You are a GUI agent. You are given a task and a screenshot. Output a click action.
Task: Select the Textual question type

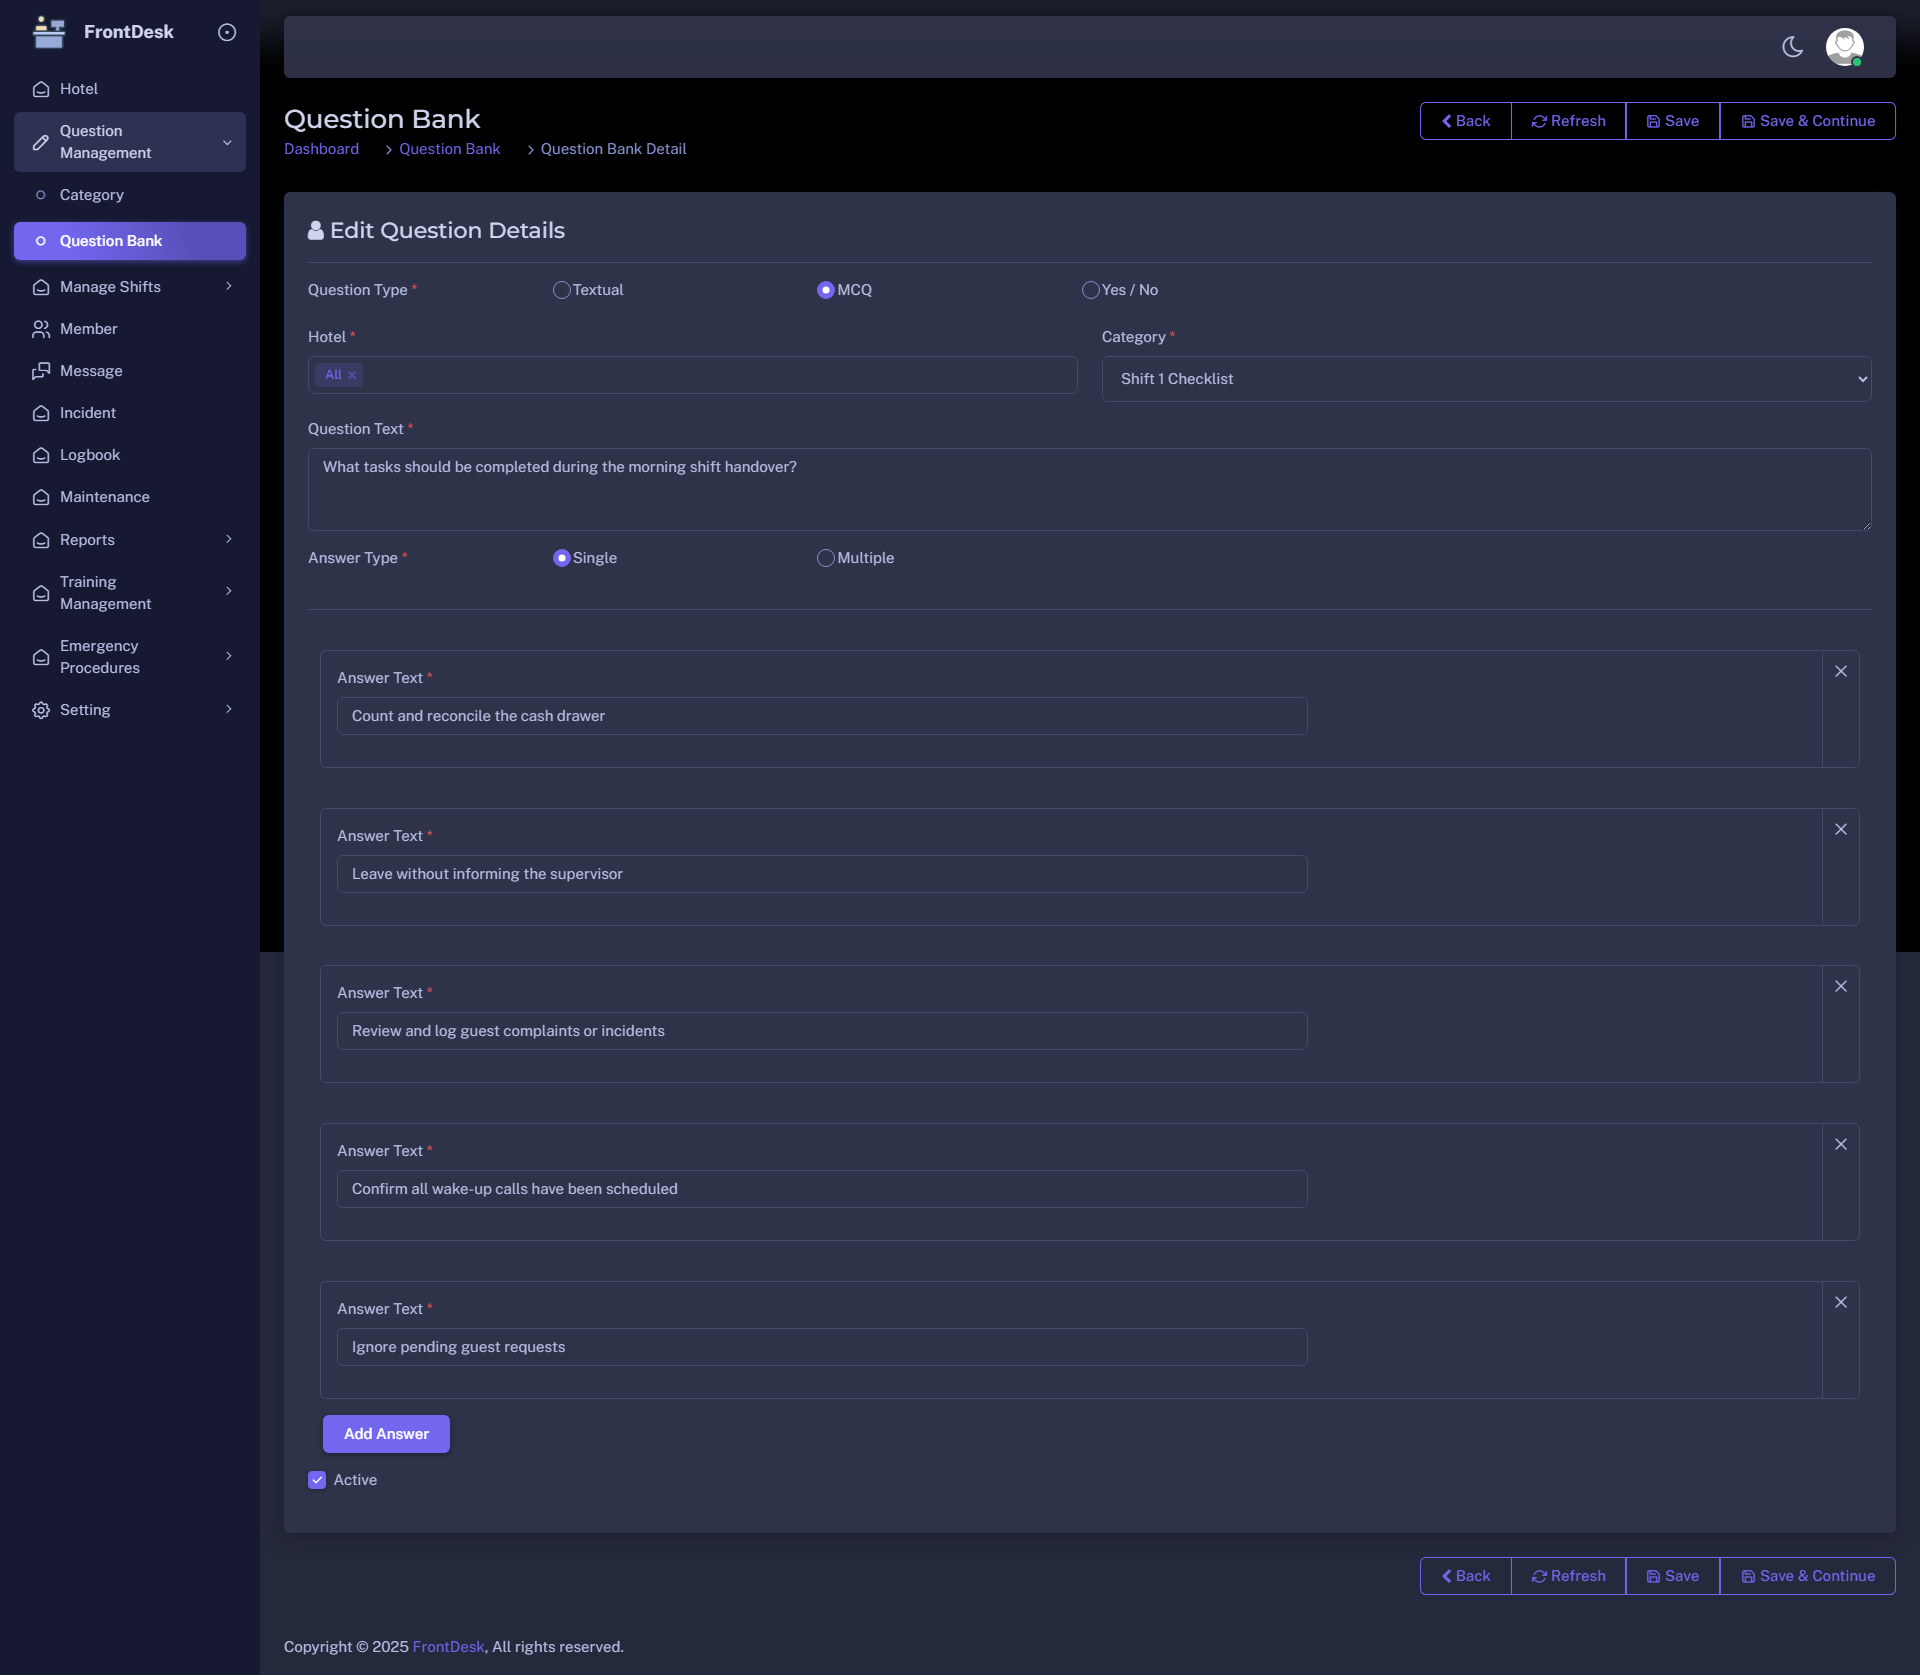coord(562,290)
